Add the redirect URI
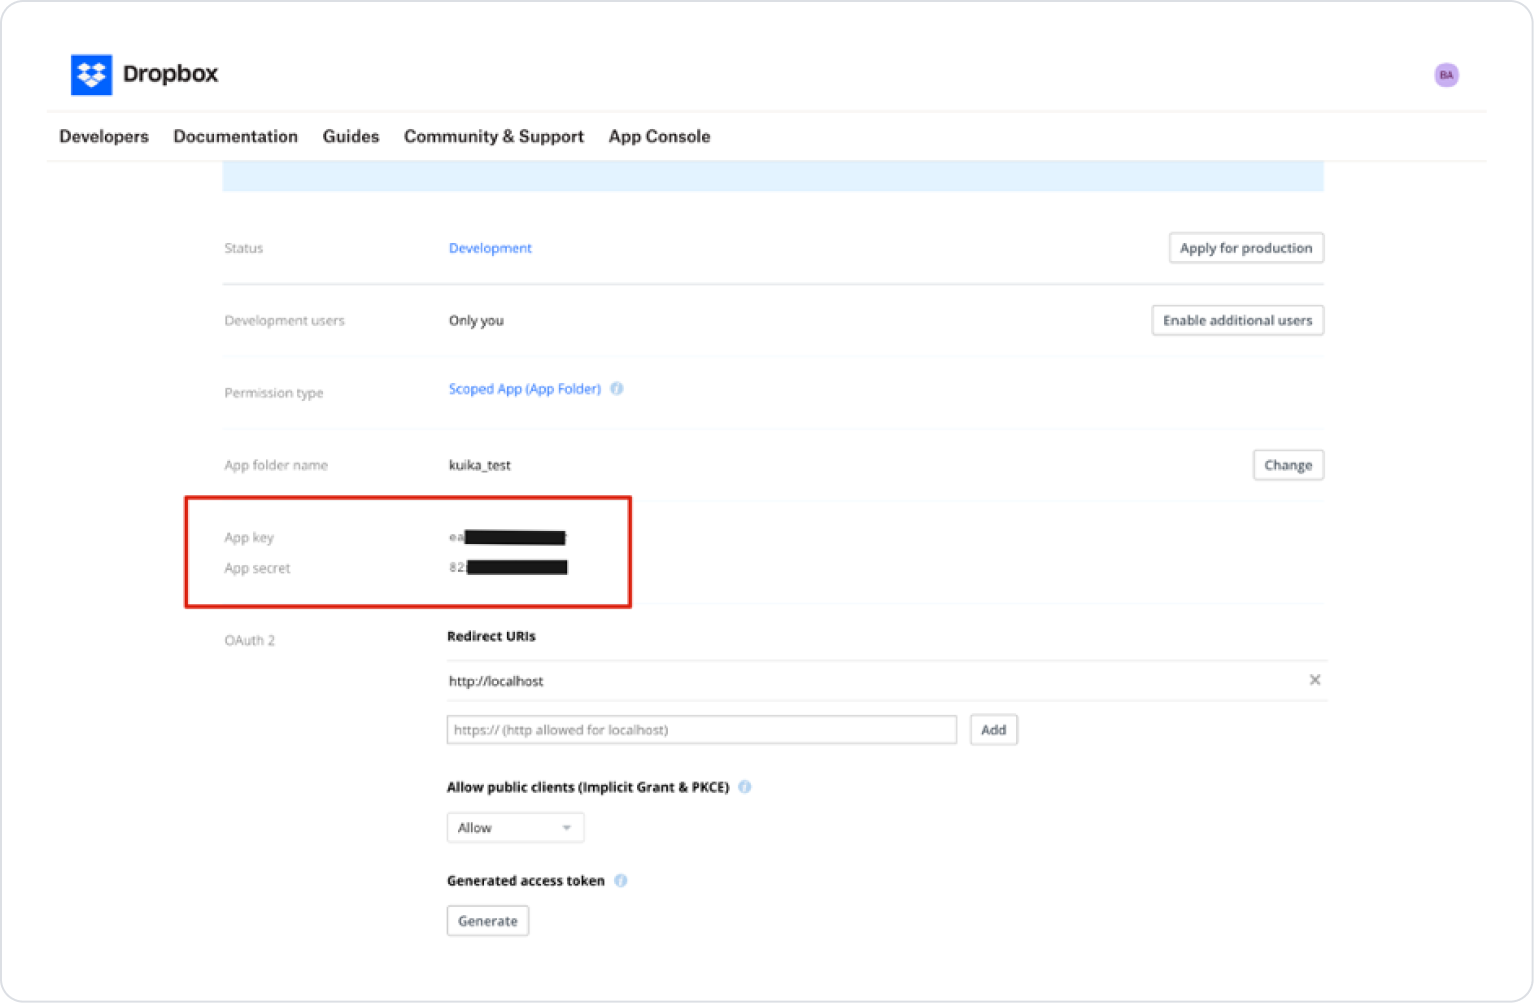Screen dimensions: 1534x1003 click(x=993, y=730)
